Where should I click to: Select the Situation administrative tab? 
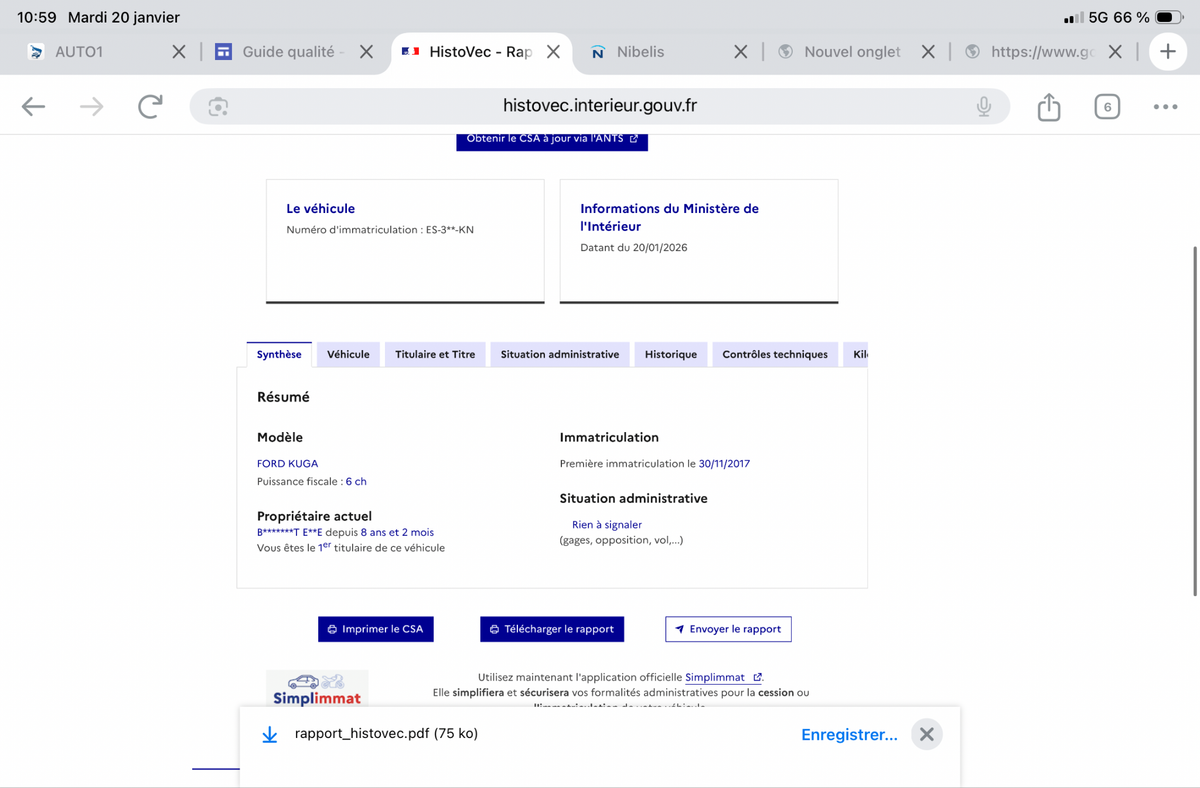[x=559, y=354]
